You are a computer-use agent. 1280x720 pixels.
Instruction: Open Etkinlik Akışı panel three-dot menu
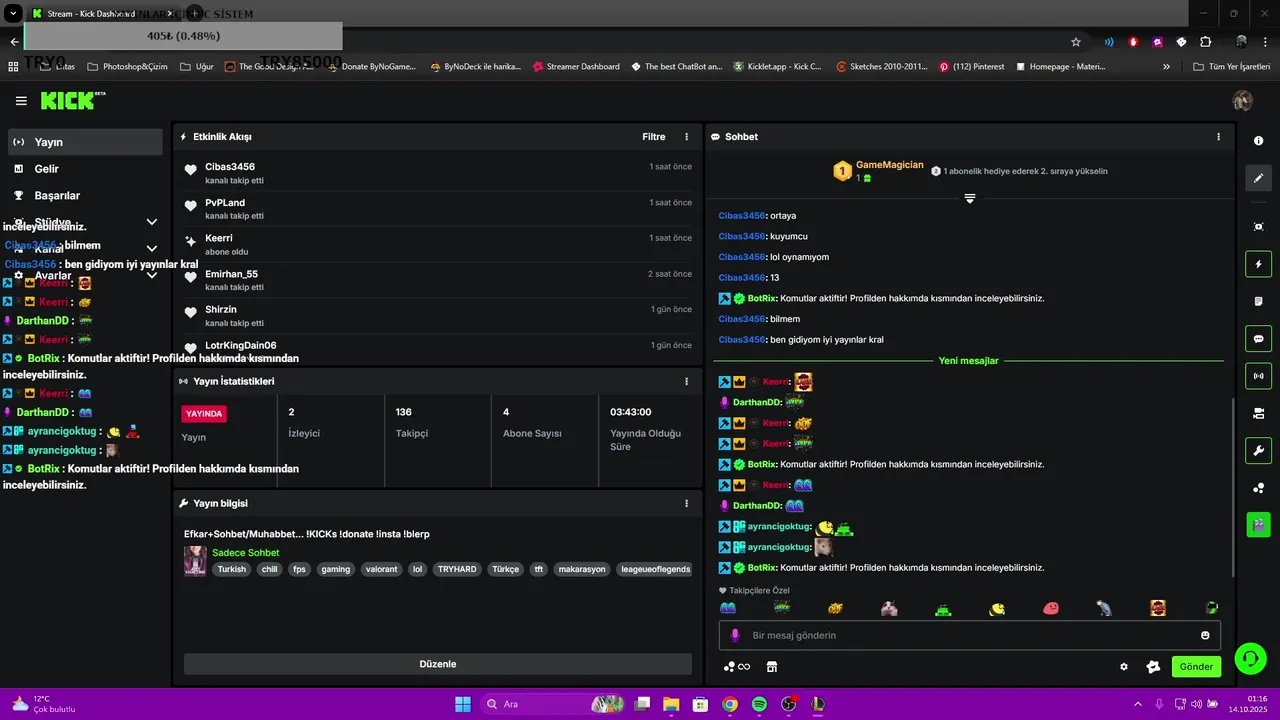(x=686, y=137)
